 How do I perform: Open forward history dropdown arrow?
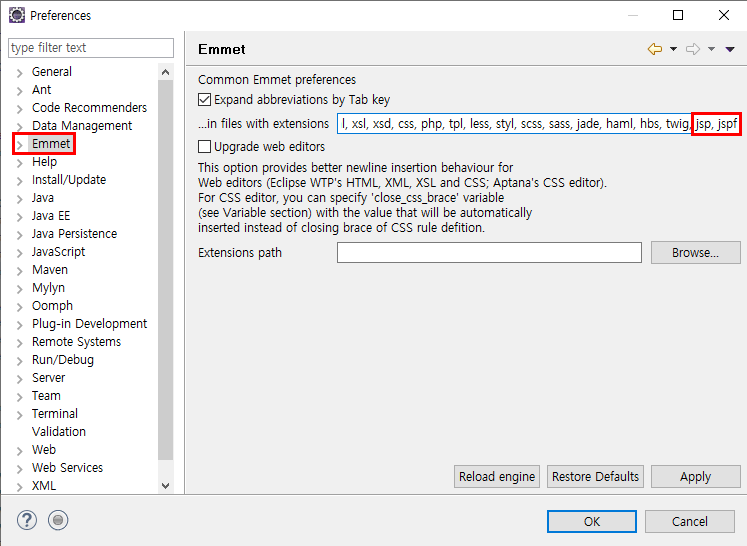pyautogui.click(x=711, y=49)
